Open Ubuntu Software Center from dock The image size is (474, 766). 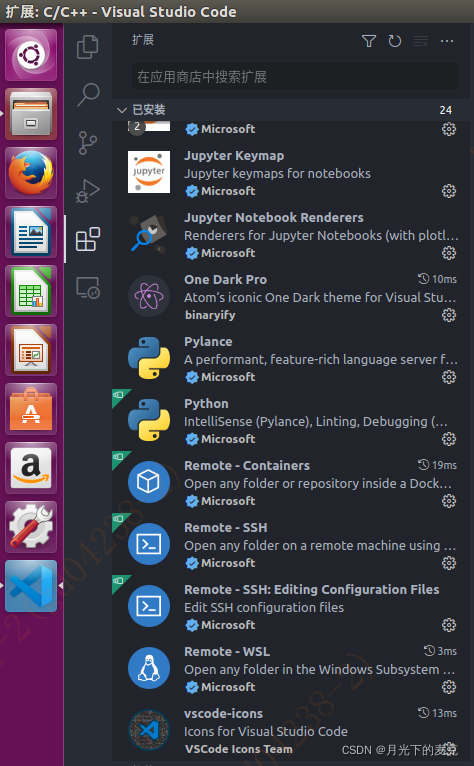point(31,409)
